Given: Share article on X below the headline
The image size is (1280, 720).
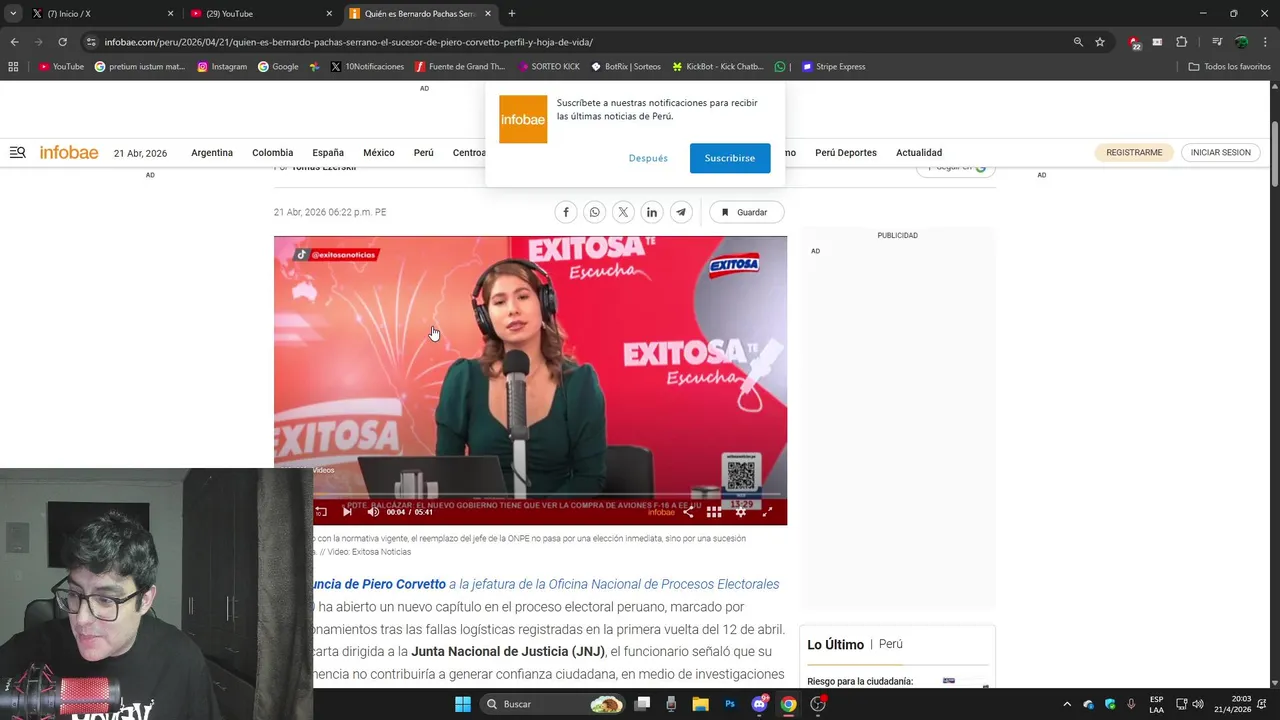Looking at the screenshot, I should click(x=623, y=212).
